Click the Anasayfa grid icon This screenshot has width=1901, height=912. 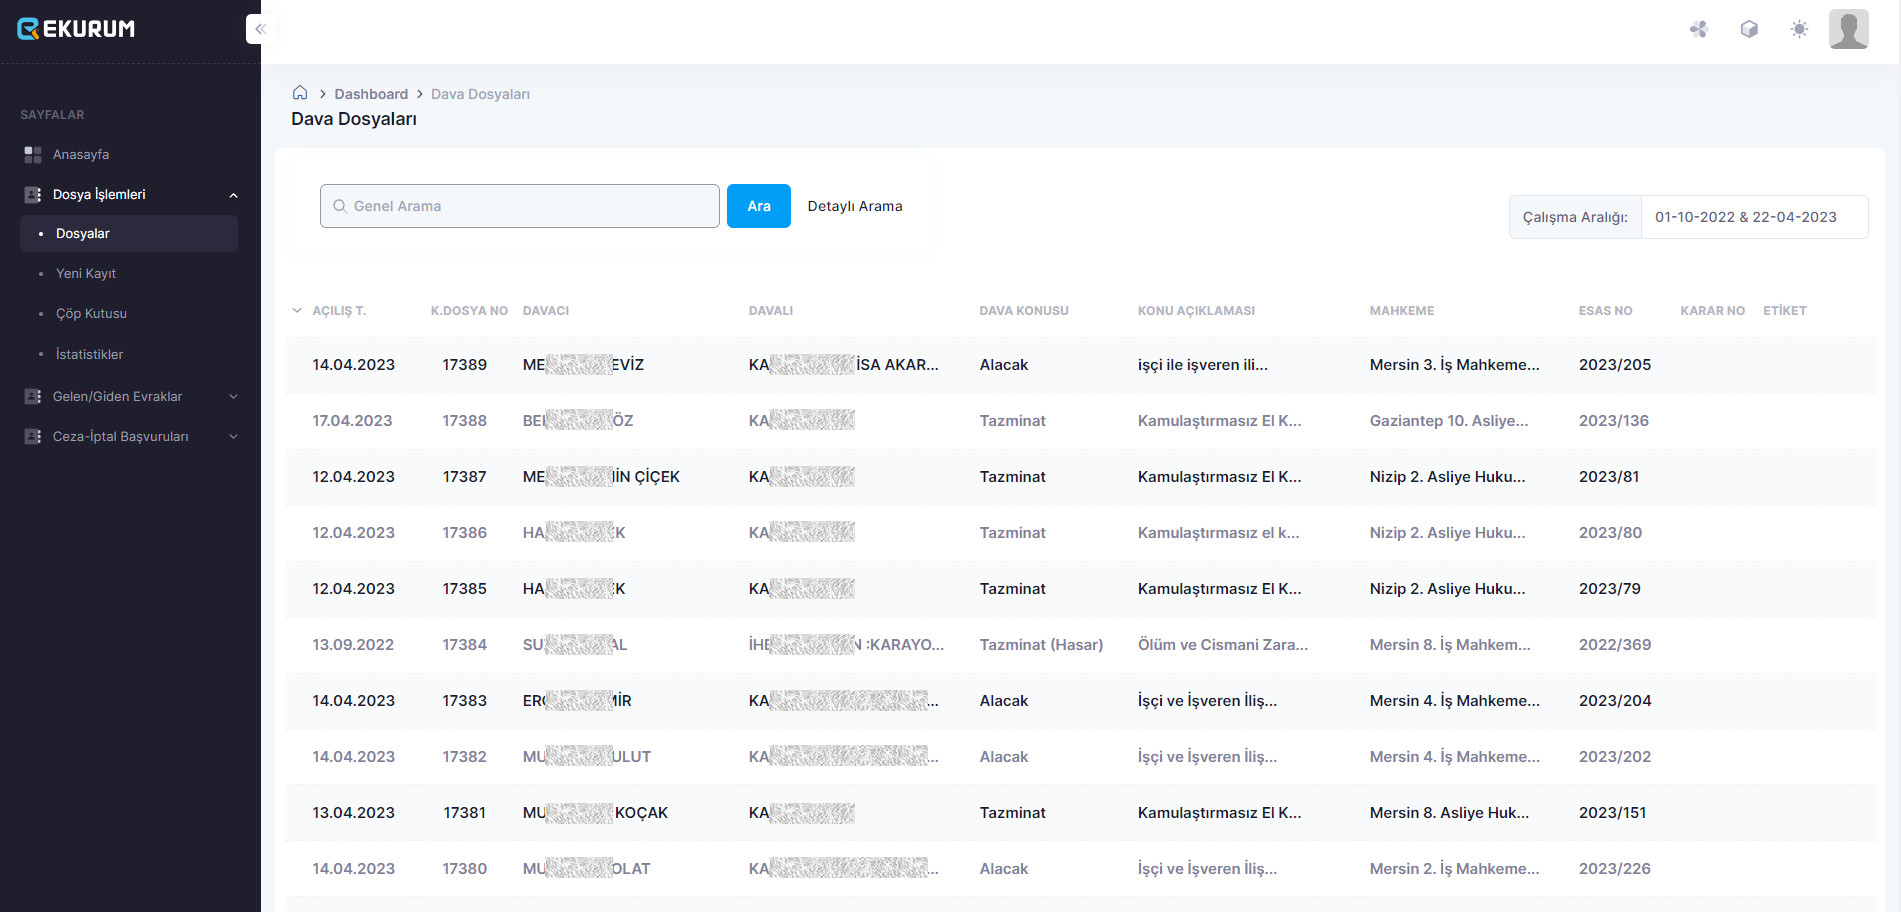point(33,155)
